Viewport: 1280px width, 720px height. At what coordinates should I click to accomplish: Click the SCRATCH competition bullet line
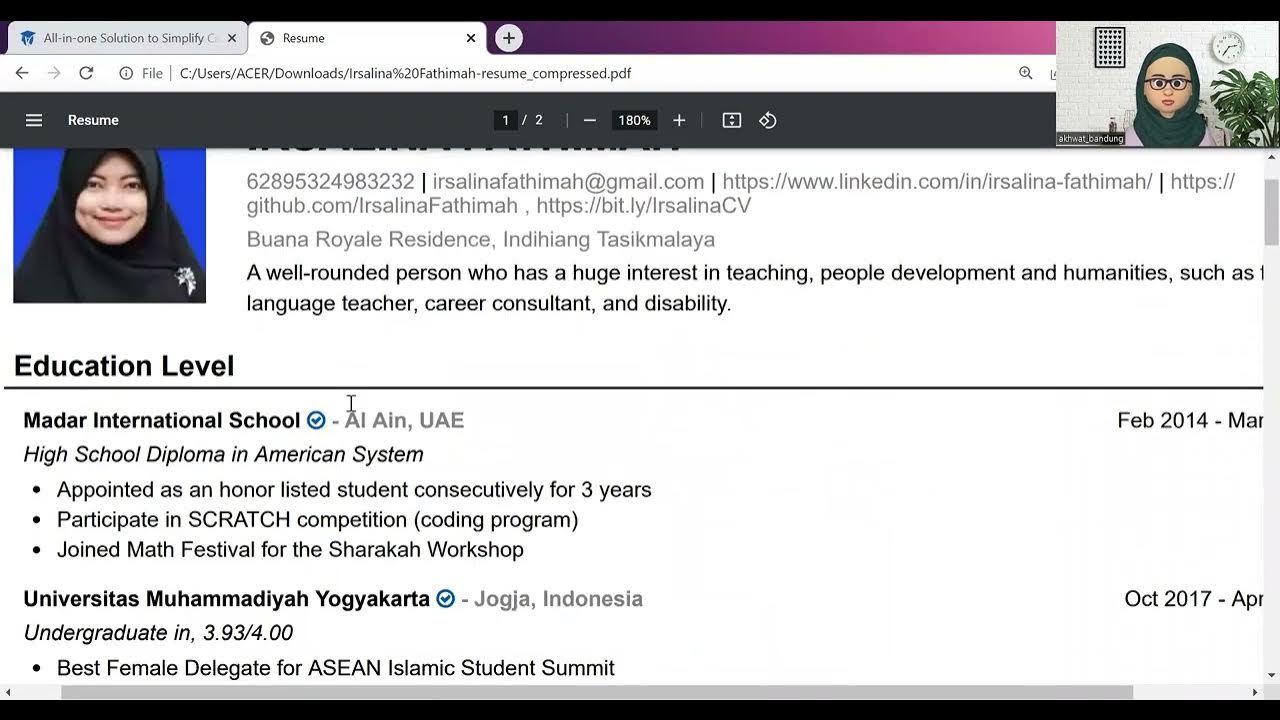click(317, 519)
